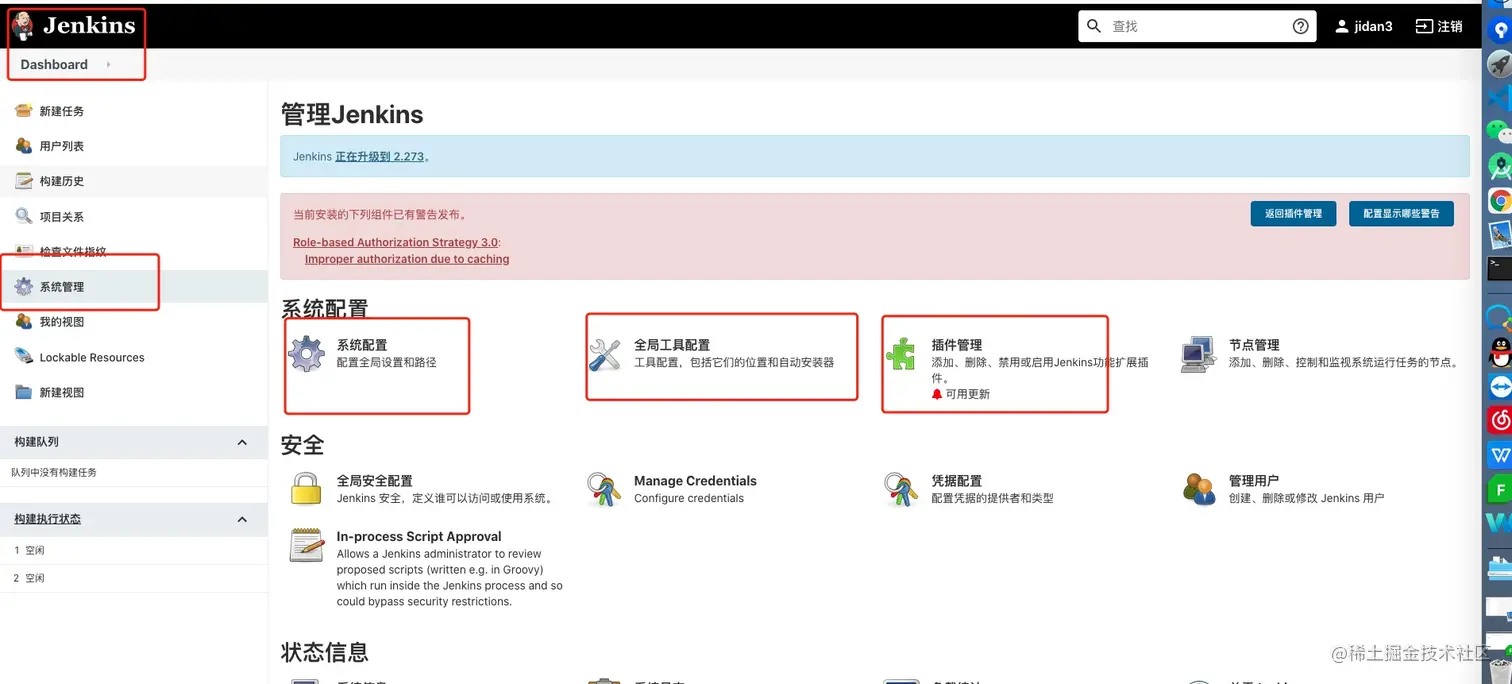Open jidan3 user profile
The width and height of the screenshot is (1512, 684).
tap(1364, 26)
